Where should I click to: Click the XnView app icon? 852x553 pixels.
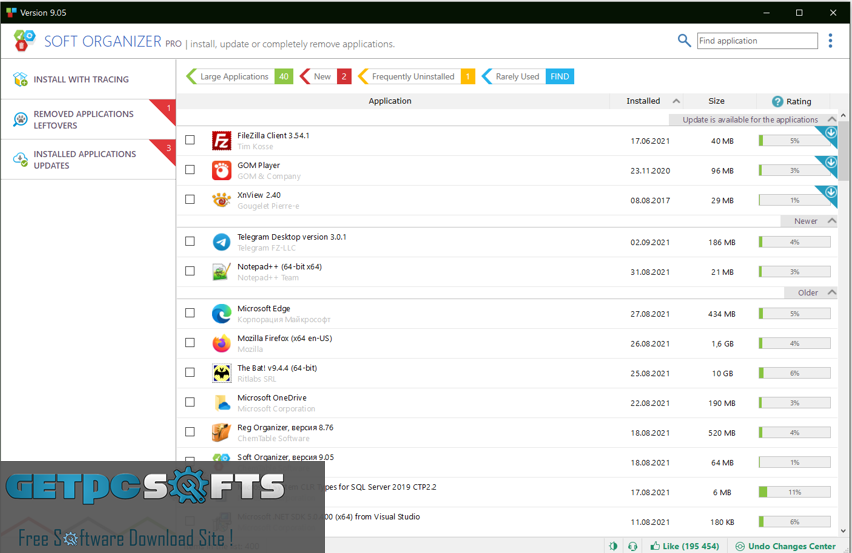pos(222,200)
